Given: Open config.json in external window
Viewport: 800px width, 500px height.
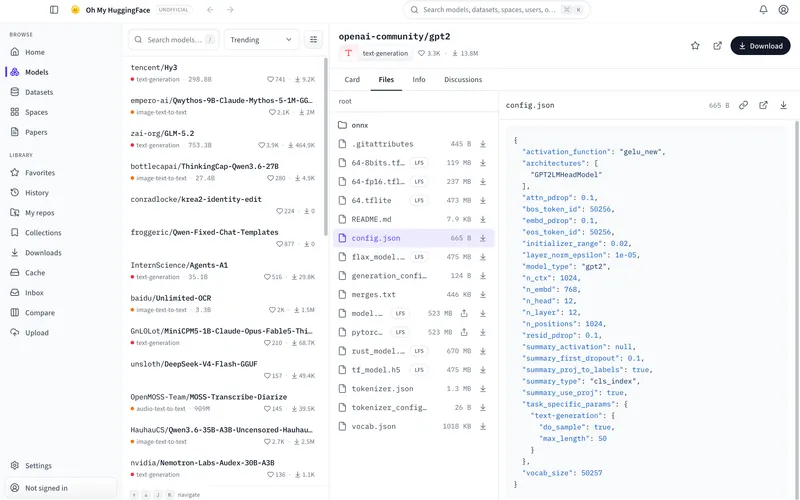Looking at the screenshot, I should point(763,105).
